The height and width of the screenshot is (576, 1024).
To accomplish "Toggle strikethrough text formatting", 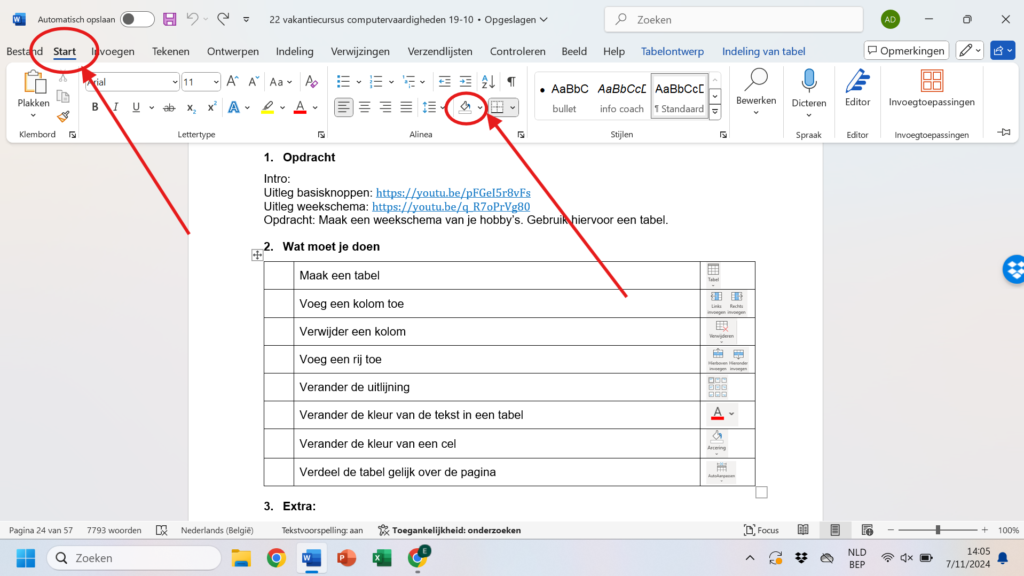I will click(x=169, y=107).
